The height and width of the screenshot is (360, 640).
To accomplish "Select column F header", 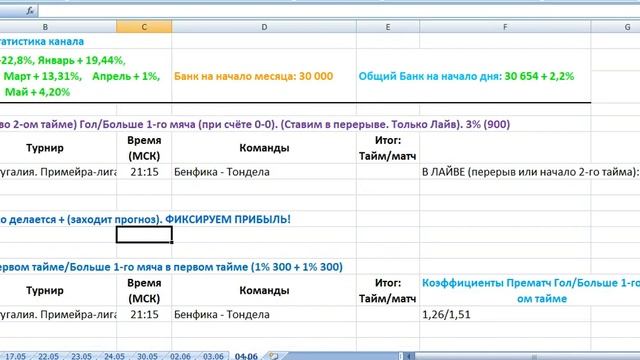I will pyautogui.click(x=505, y=27).
